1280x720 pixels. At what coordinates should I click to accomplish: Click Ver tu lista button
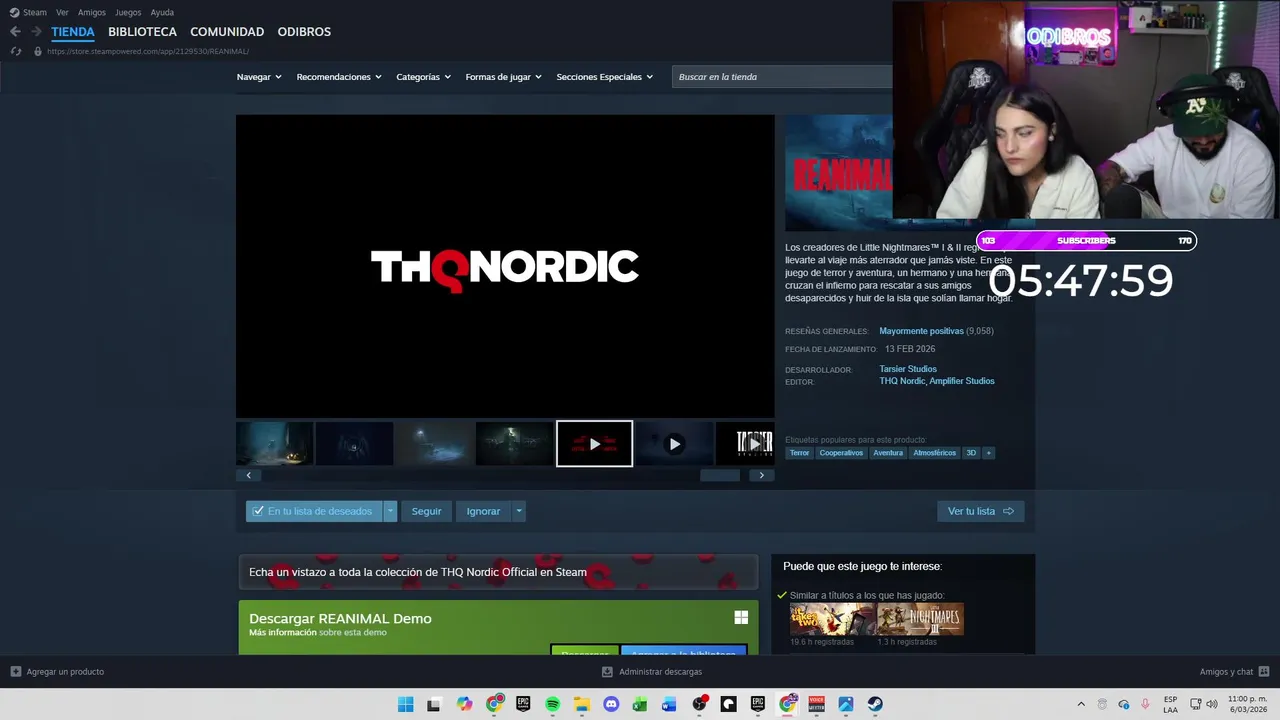(980, 511)
